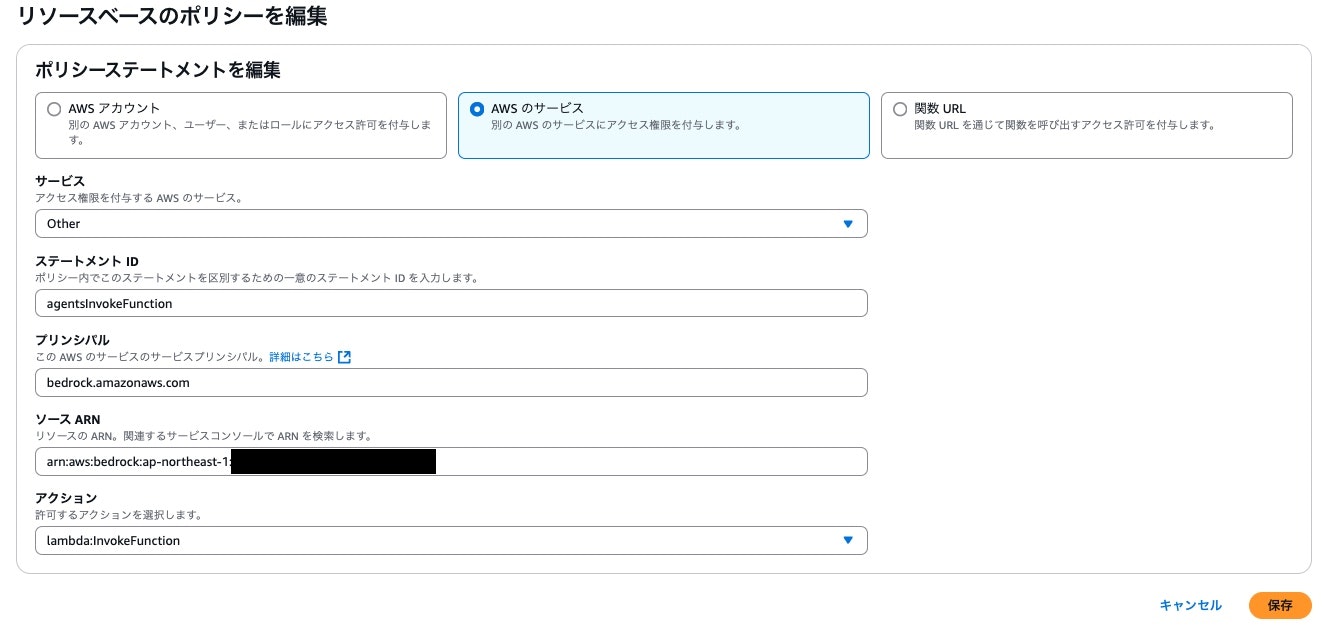Click the ステートメント ID input field
The image size is (1324, 628).
coord(451,303)
